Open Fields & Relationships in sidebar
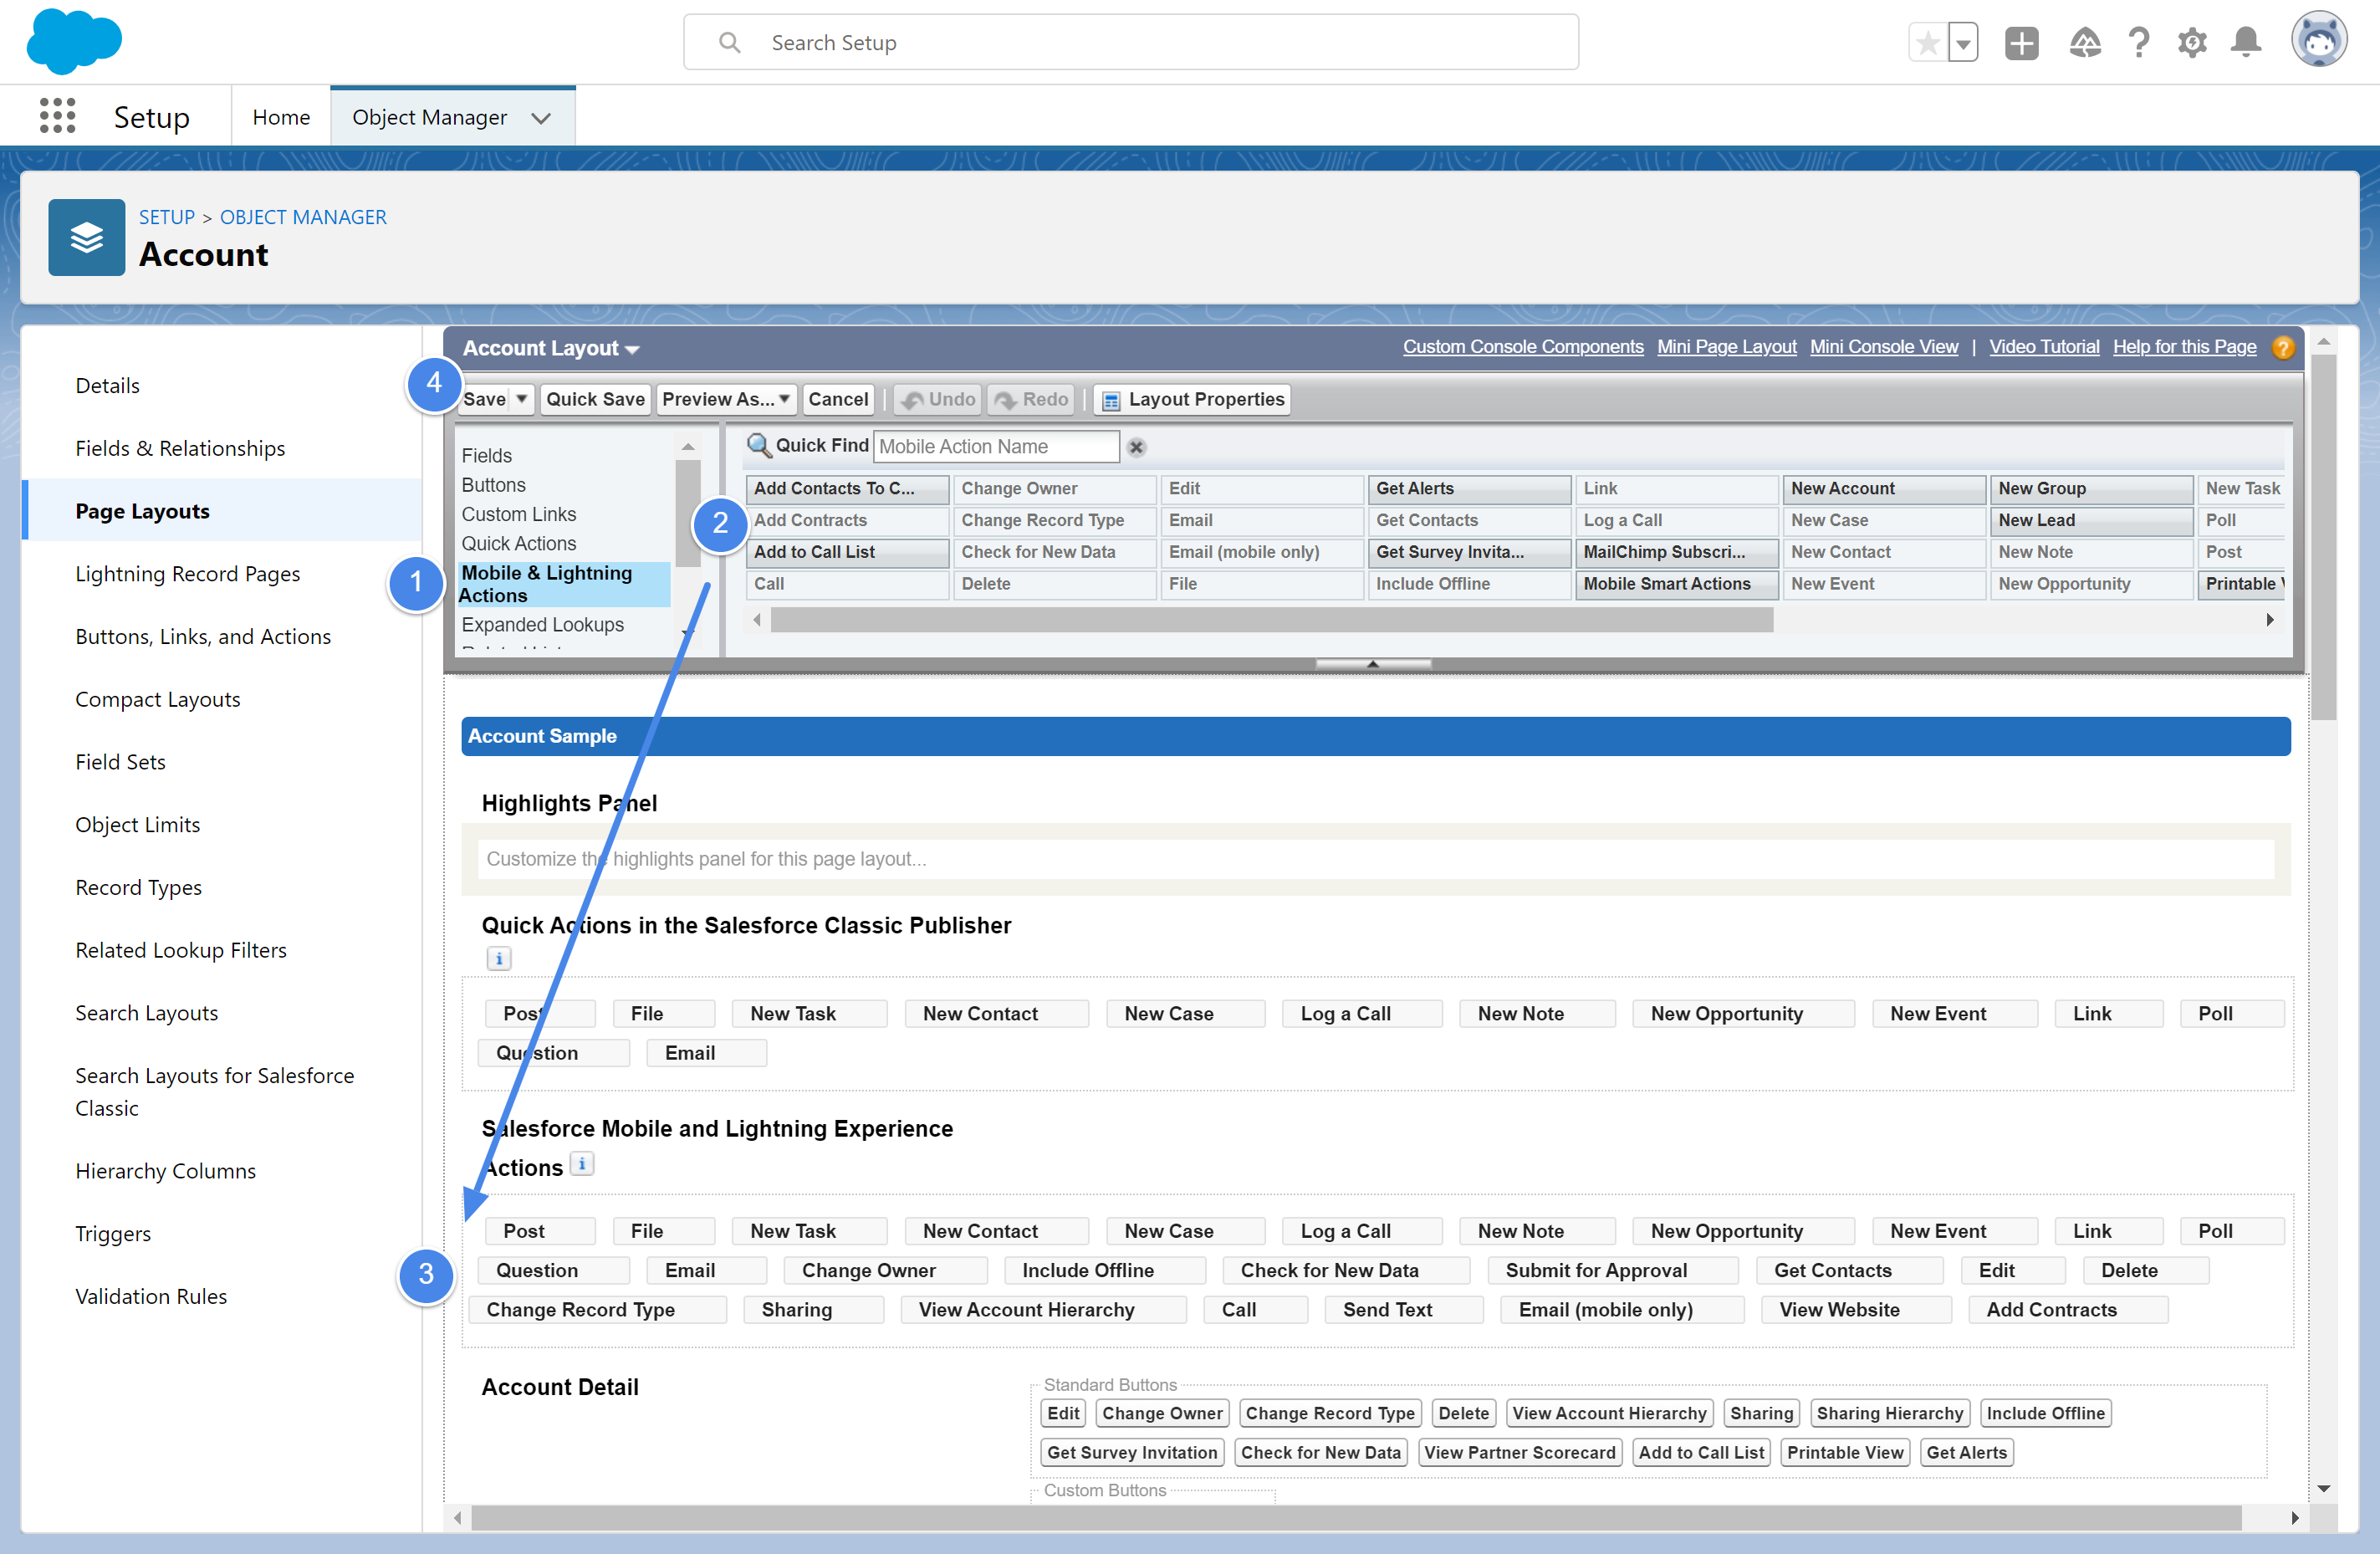The width and height of the screenshot is (2380, 1554). click(x=180, y=448)
